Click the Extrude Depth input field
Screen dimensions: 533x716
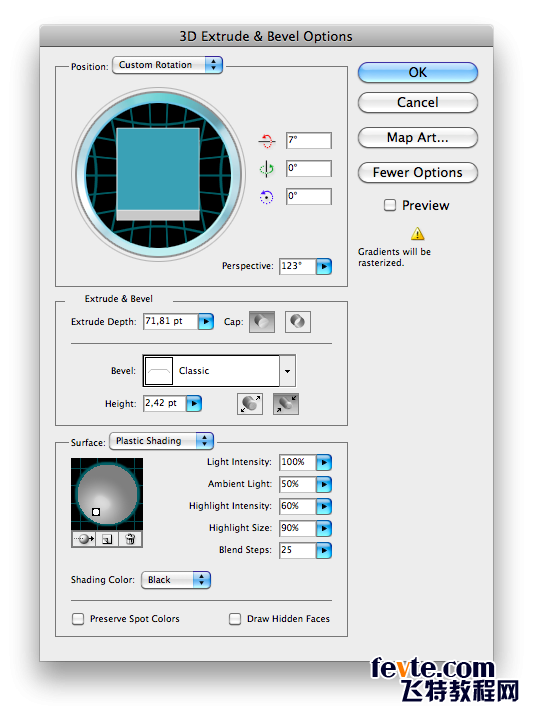pyautogui.click(x=171, y=321)
